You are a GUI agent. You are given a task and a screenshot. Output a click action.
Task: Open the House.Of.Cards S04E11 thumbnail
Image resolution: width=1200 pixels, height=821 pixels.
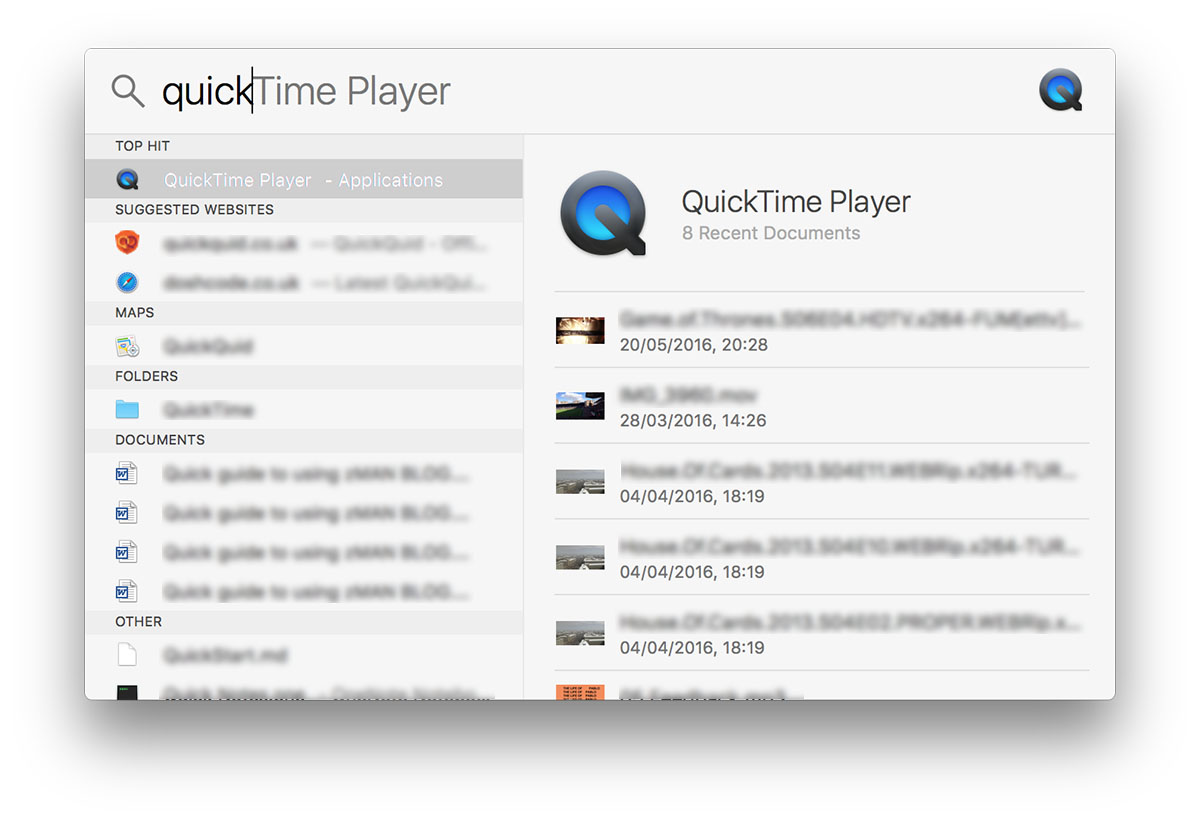tap(580, 482)
